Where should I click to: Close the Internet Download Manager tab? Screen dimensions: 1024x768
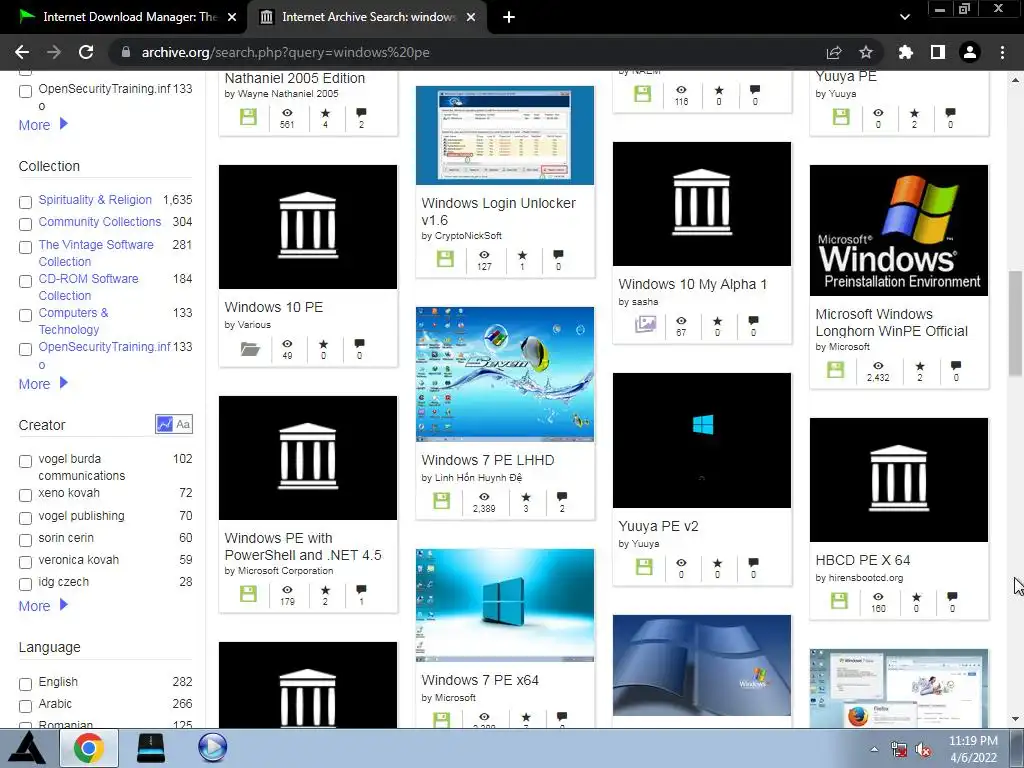point(232,17)
